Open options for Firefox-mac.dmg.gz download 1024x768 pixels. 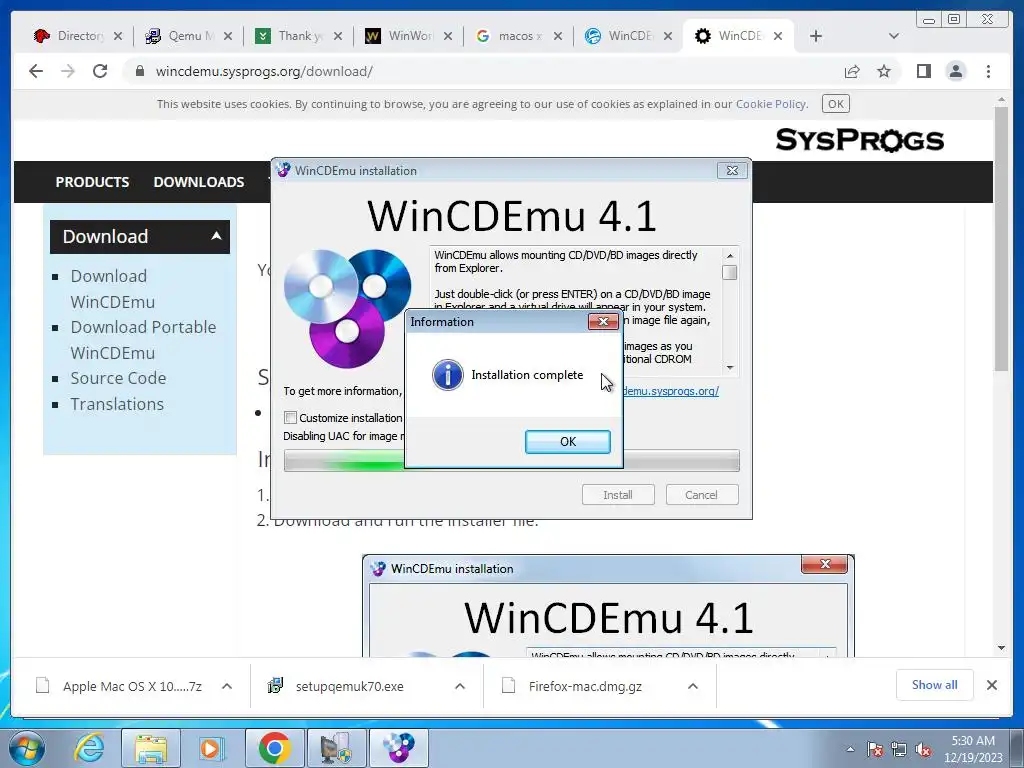(693, 686)
